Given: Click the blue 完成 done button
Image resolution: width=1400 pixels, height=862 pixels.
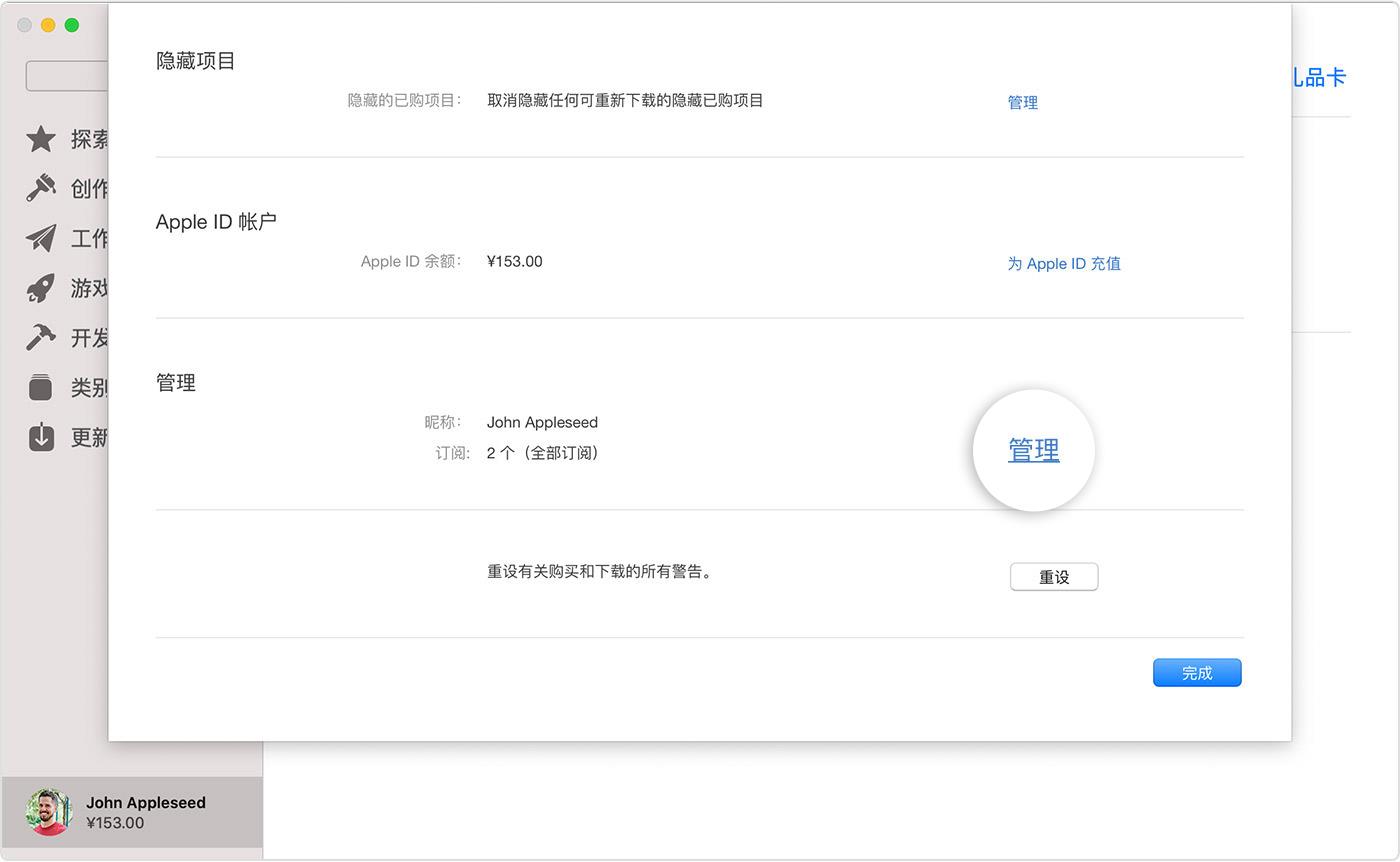Looking at the screenshot, I should coord(1196,672).
